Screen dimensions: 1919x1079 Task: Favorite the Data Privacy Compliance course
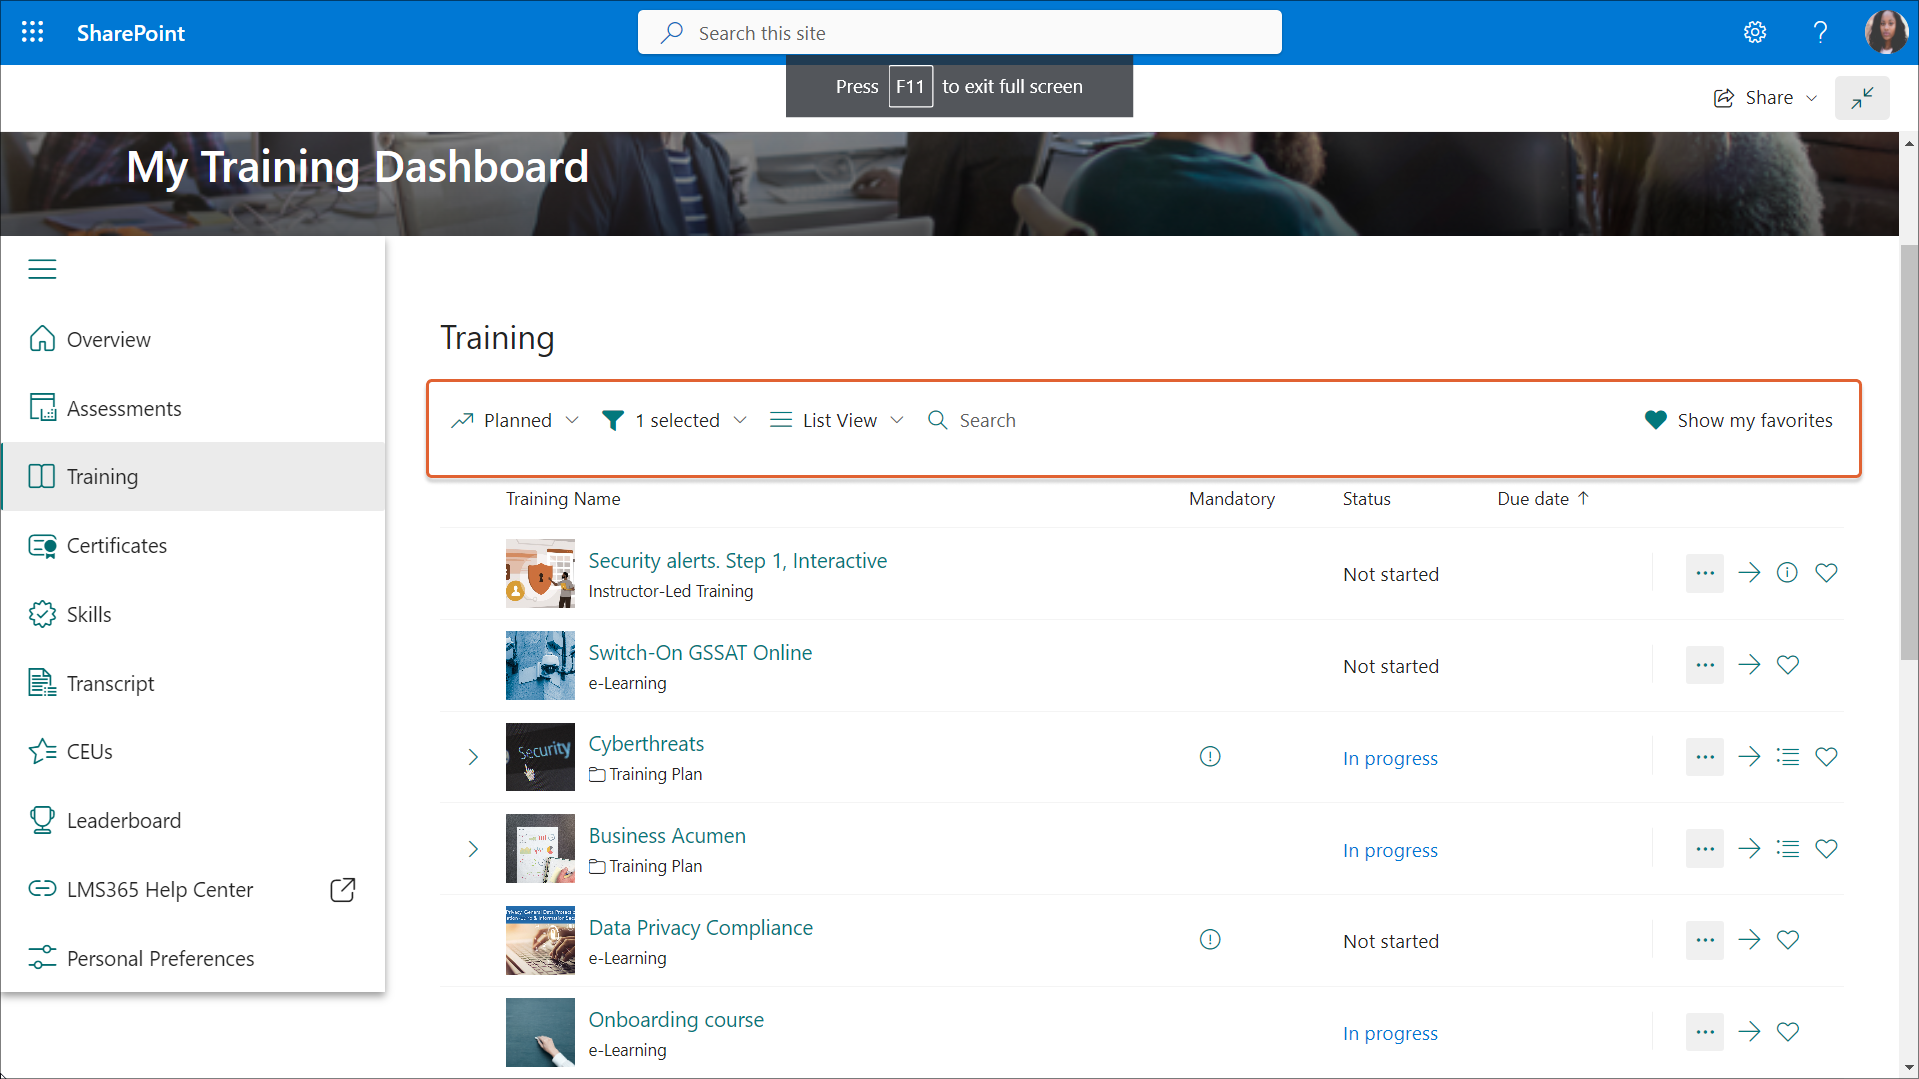[x=1787, y=940]
